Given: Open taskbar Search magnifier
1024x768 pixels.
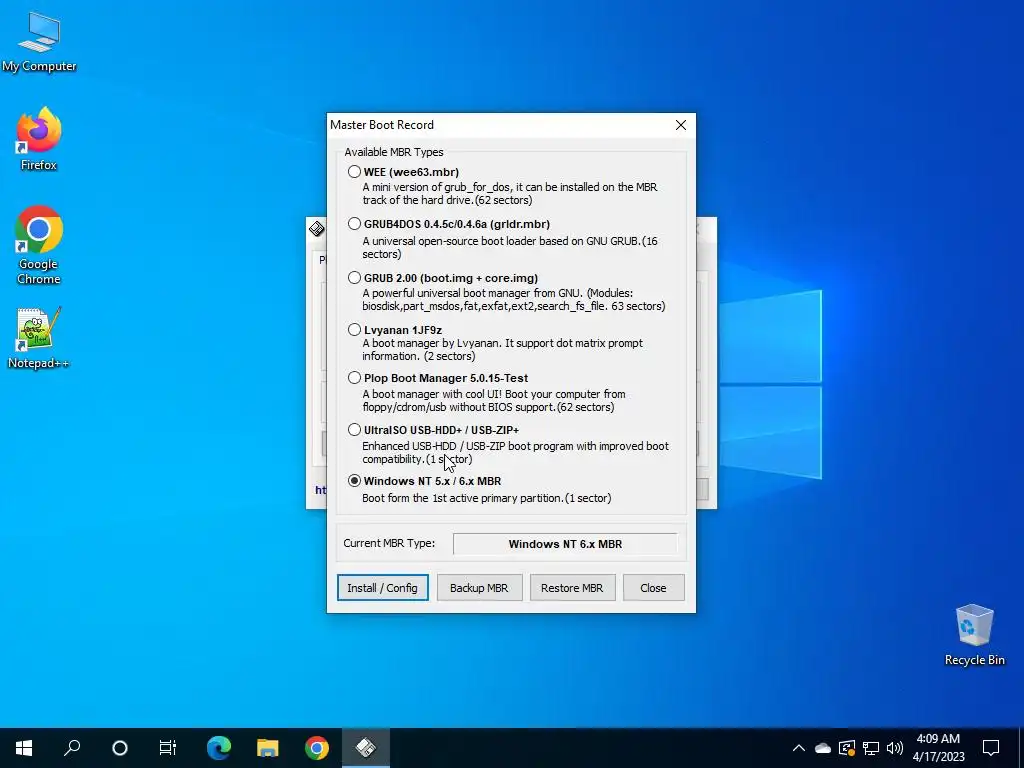Looking at the screenshot, I should [x=72, y=748].
